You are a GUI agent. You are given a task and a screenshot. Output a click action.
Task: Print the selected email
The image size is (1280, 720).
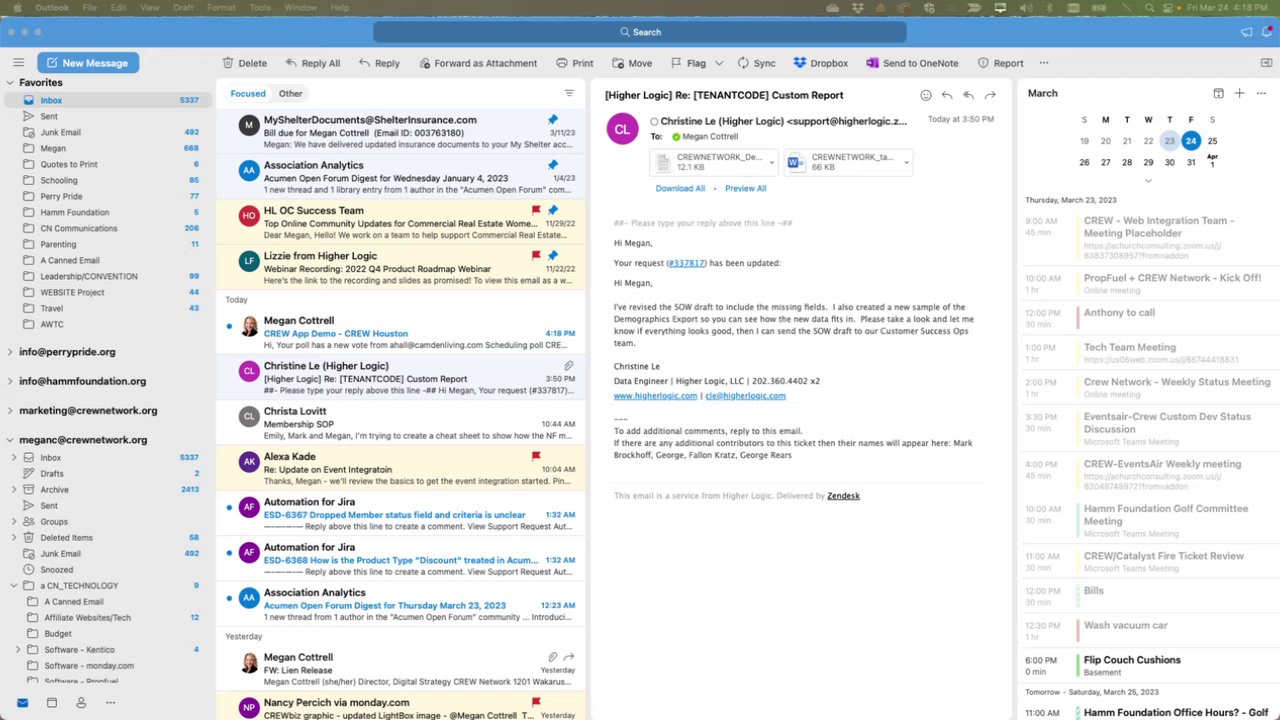pyautogui.click(x=574, y=63)
